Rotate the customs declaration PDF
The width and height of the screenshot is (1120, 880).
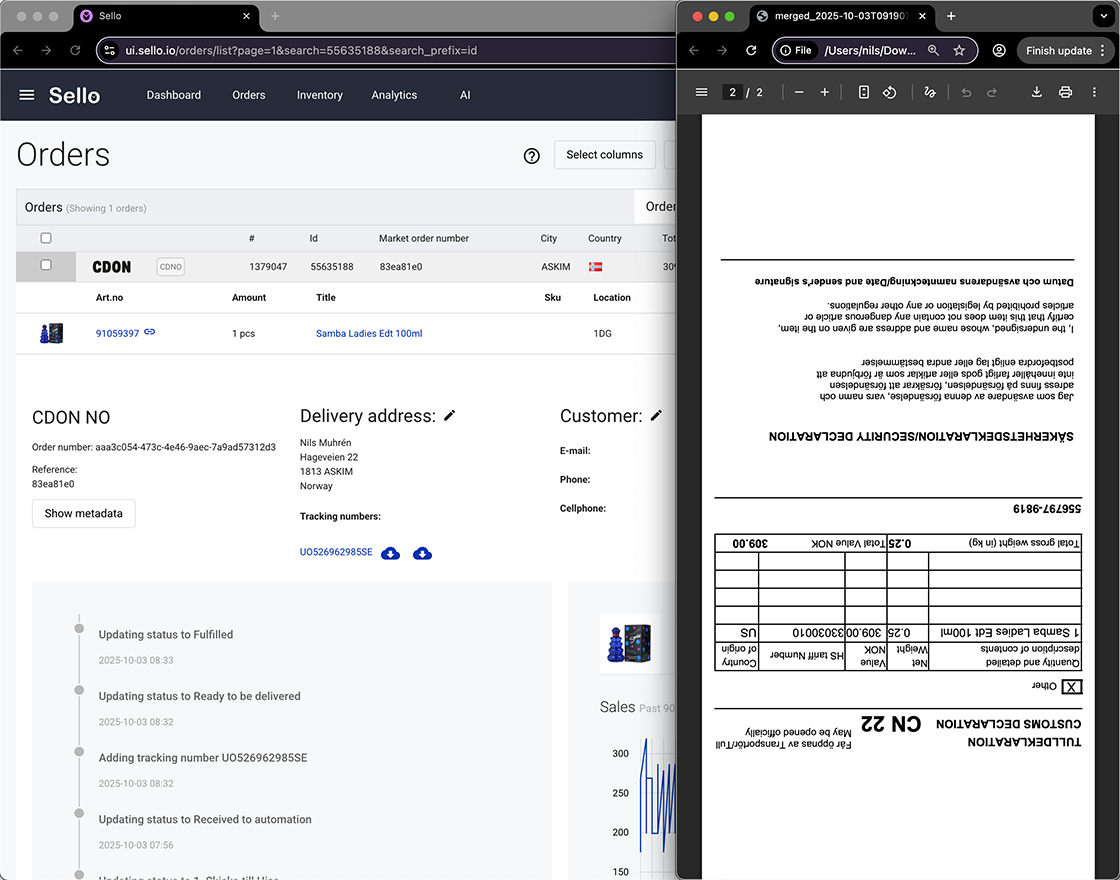(x=889, y=92)
